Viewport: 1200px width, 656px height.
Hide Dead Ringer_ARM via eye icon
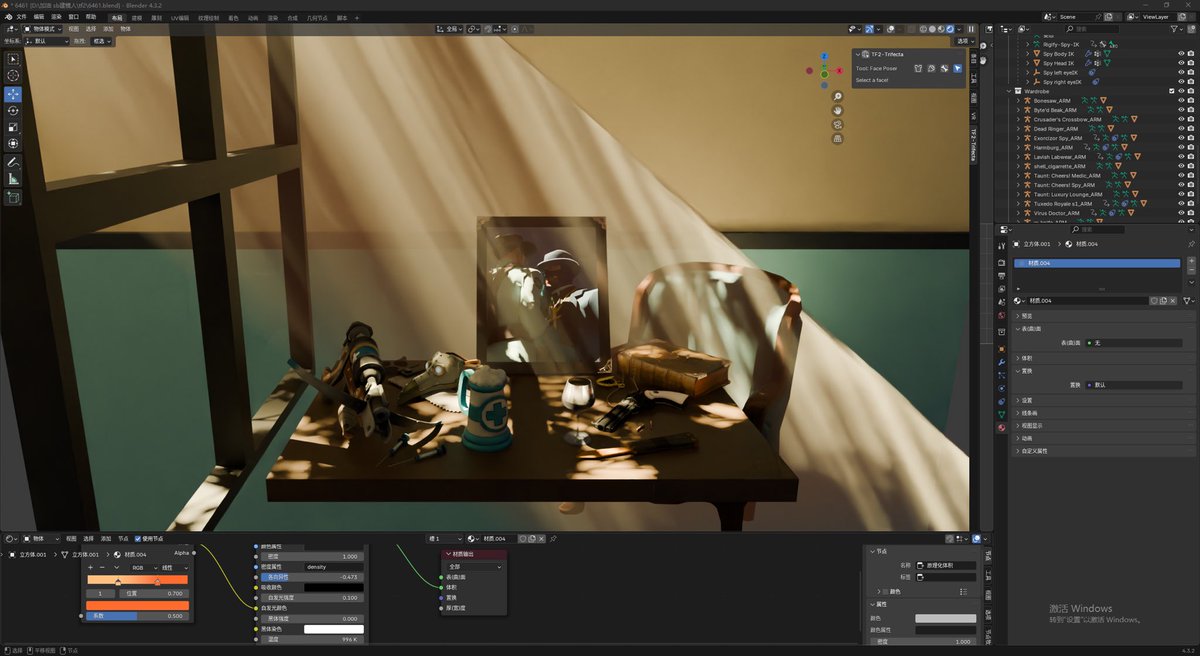tap(1181, 129)
